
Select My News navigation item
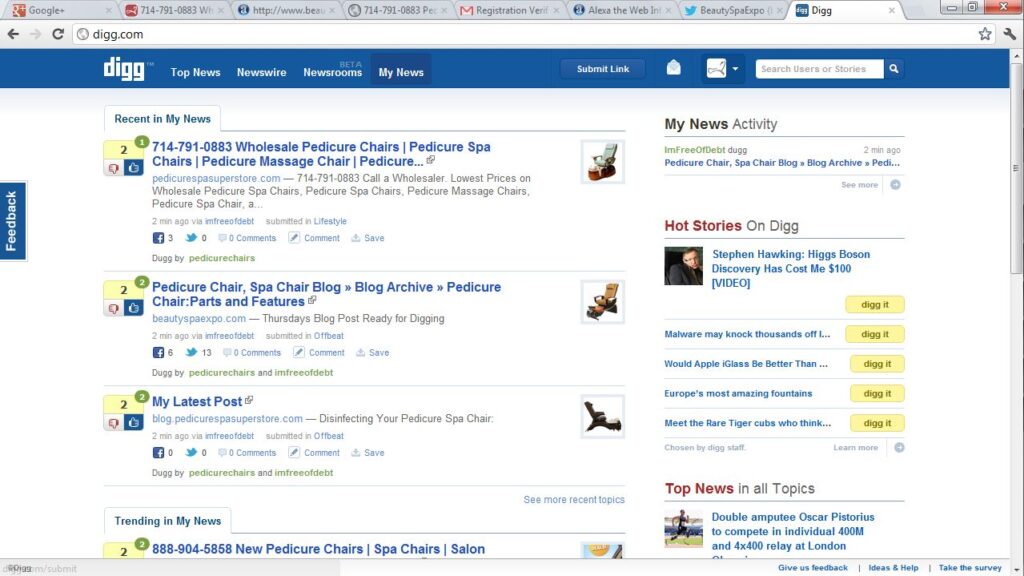click(x=401, y=71)
